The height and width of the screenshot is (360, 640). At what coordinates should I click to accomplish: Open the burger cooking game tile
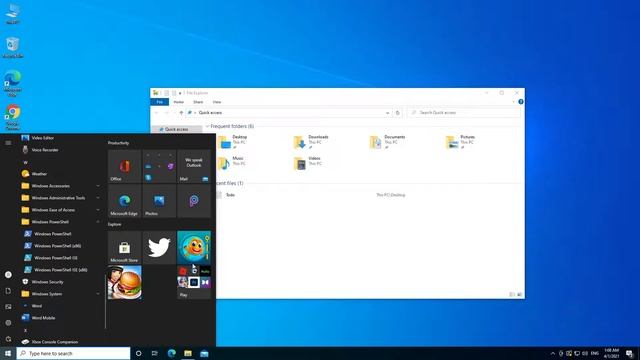point(124,282)
